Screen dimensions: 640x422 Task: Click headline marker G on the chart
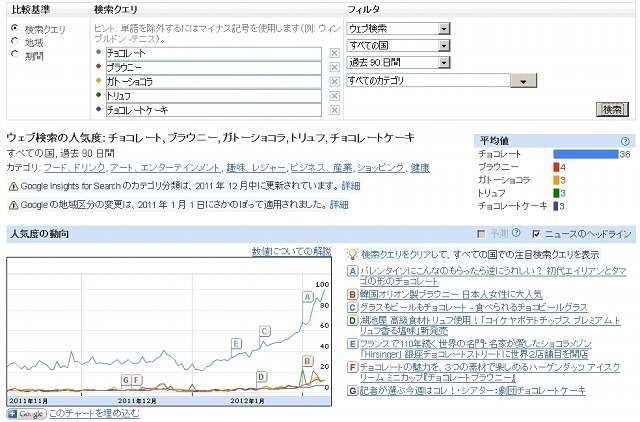[x=126, y=380]
